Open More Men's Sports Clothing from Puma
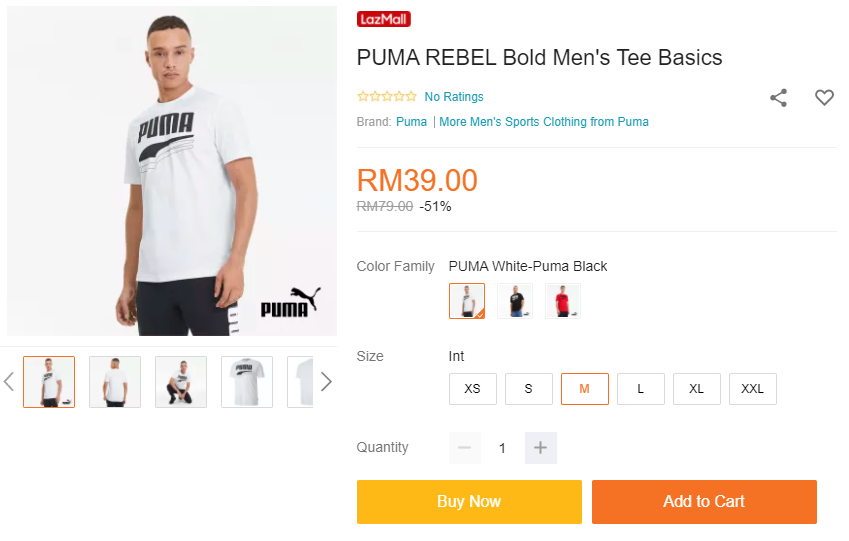Image resolution: width=849 pixels, height=541 pixels. 544,122
